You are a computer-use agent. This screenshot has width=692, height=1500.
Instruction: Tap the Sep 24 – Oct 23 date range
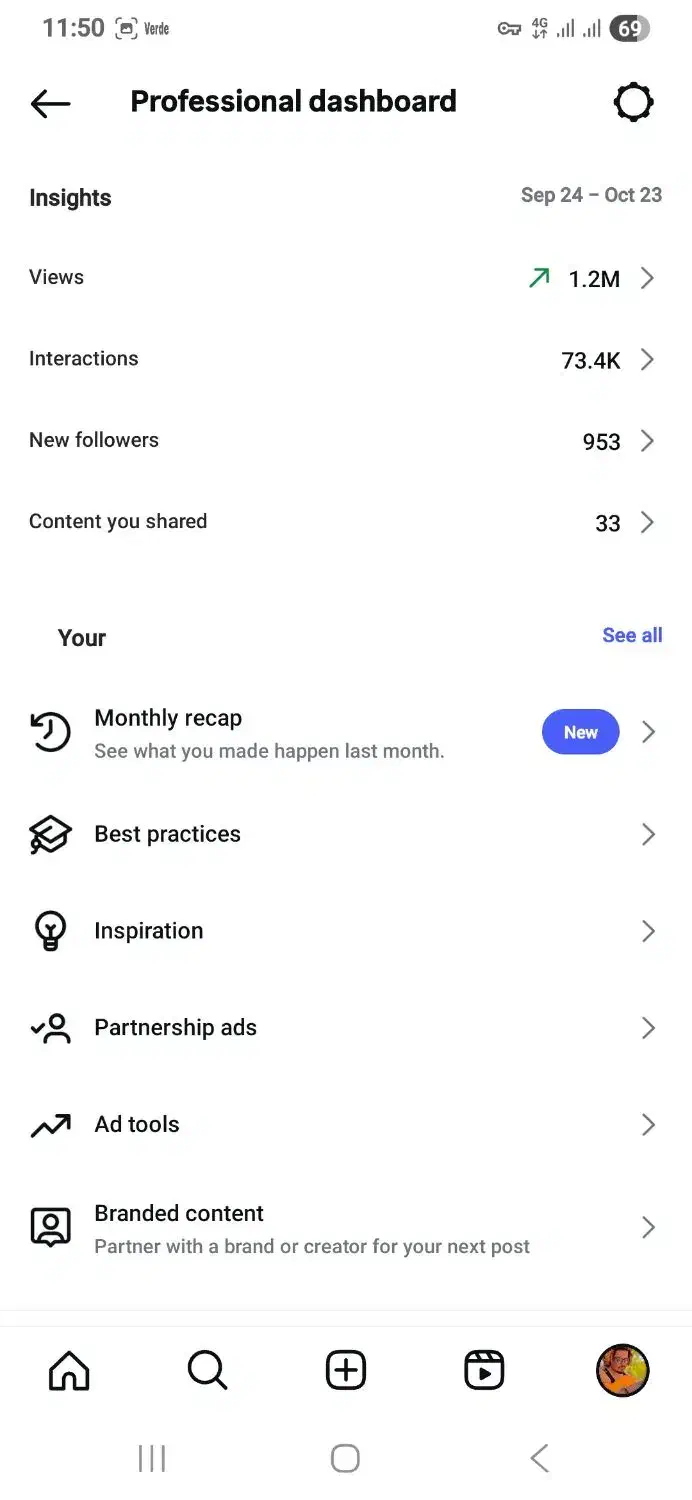pyautogui.click(x=591, y=196)
